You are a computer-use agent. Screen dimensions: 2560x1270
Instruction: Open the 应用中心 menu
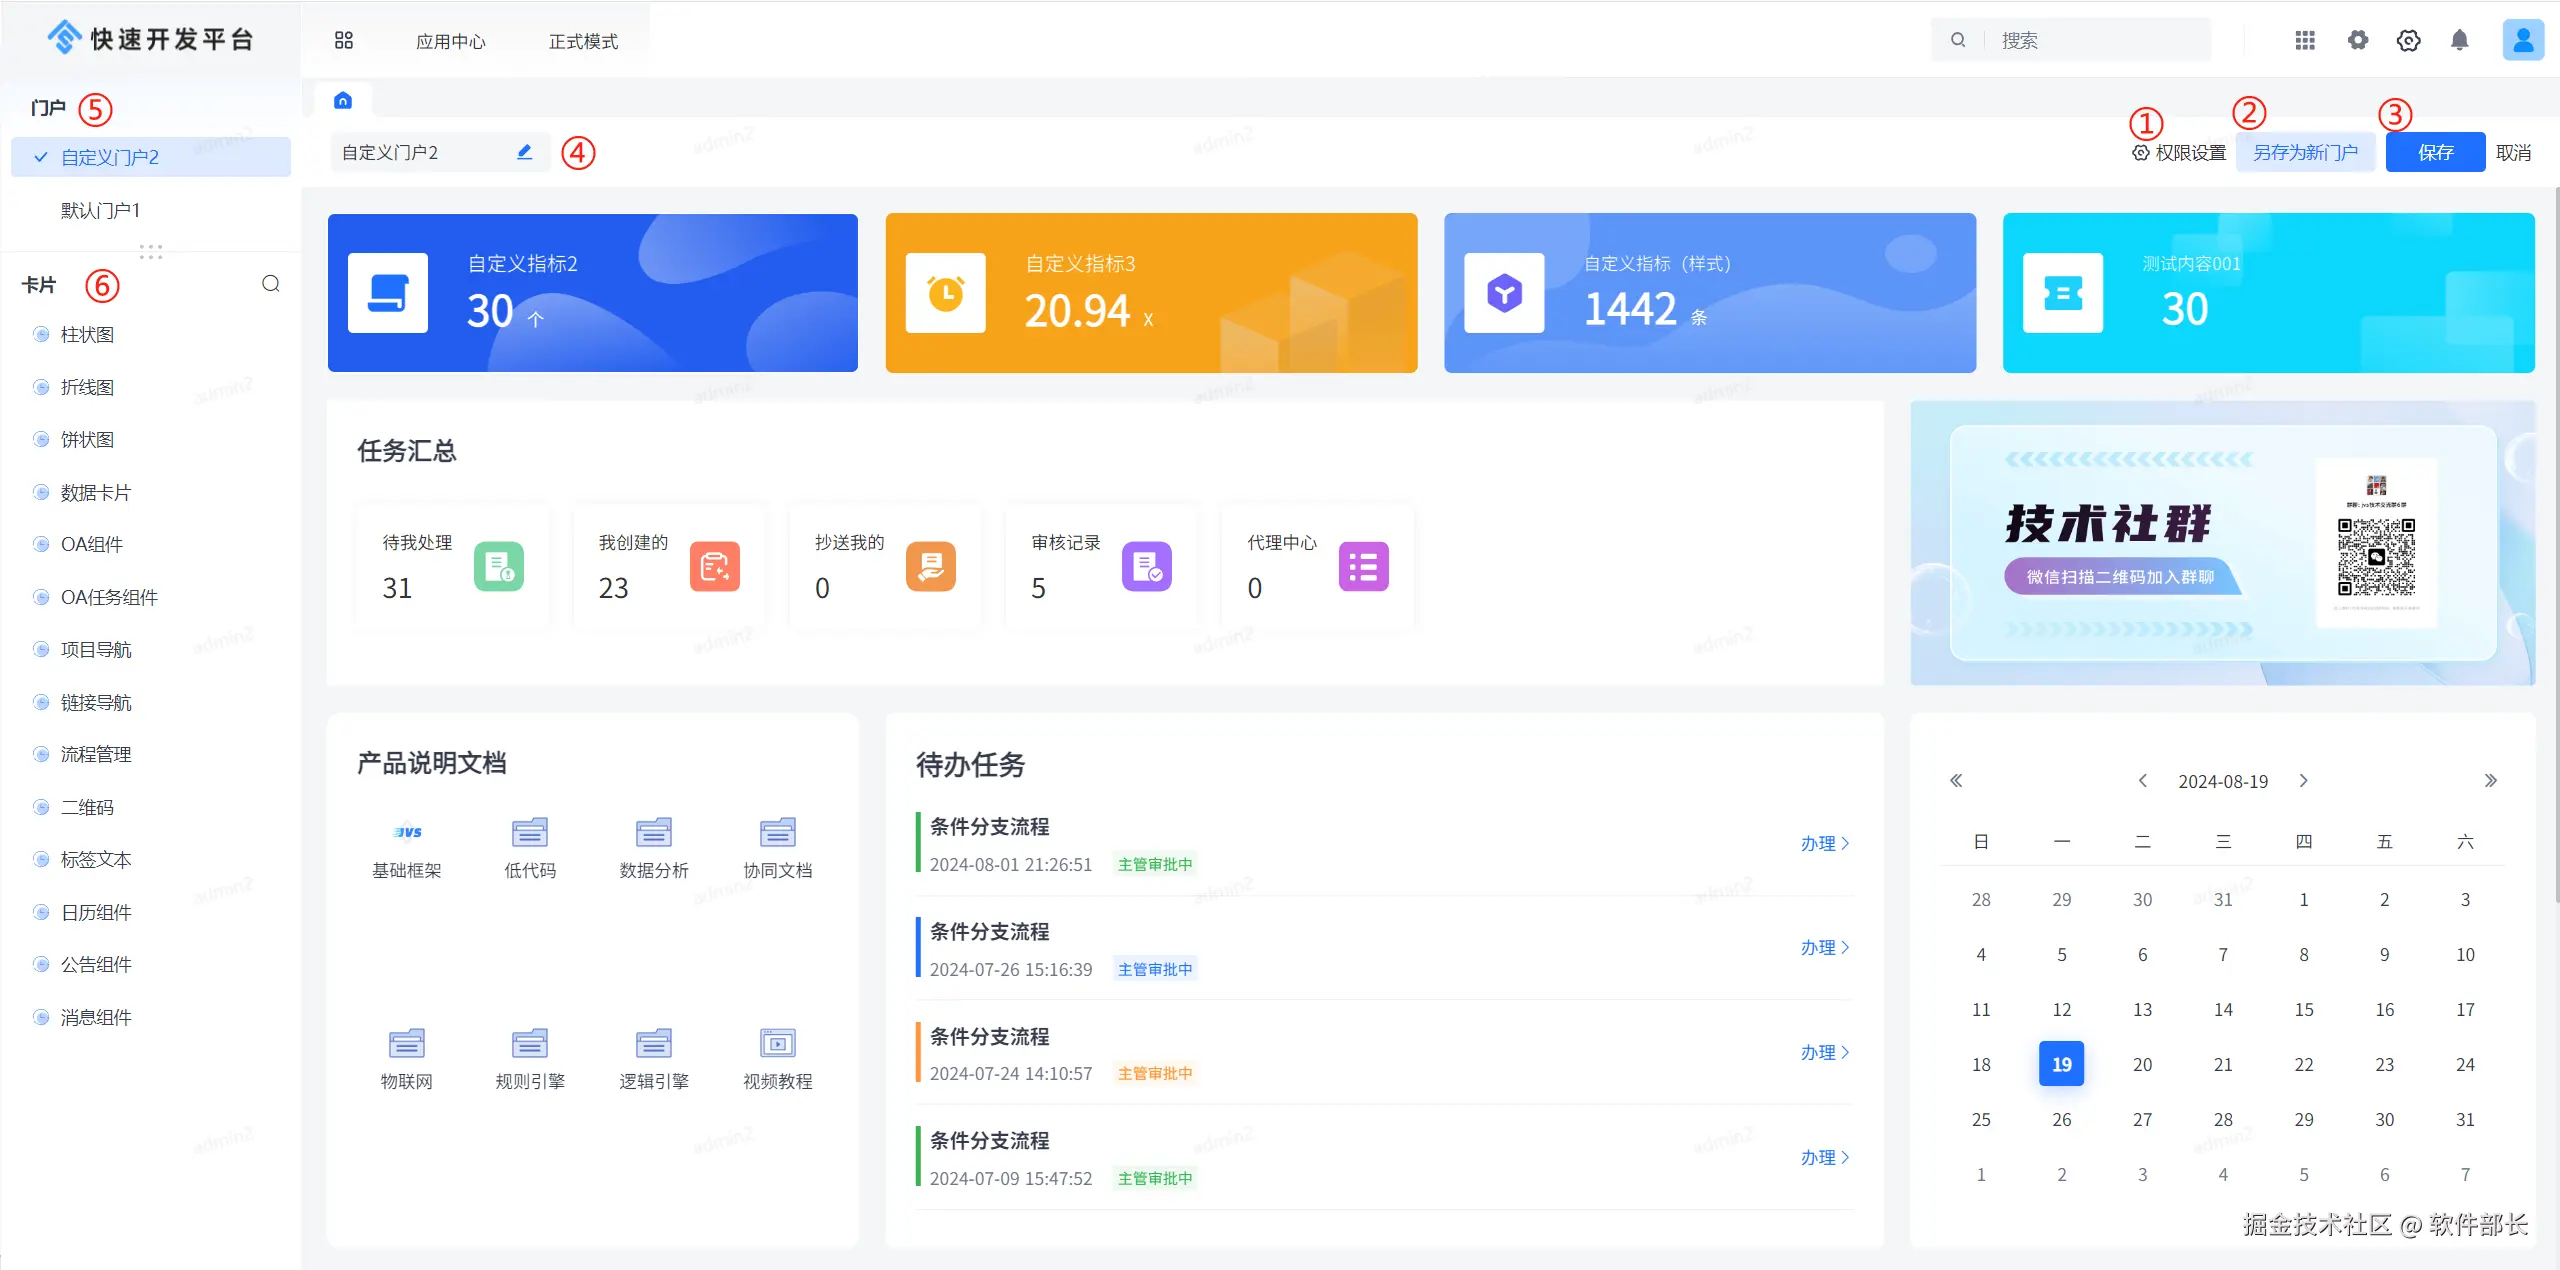coord(450,41)
